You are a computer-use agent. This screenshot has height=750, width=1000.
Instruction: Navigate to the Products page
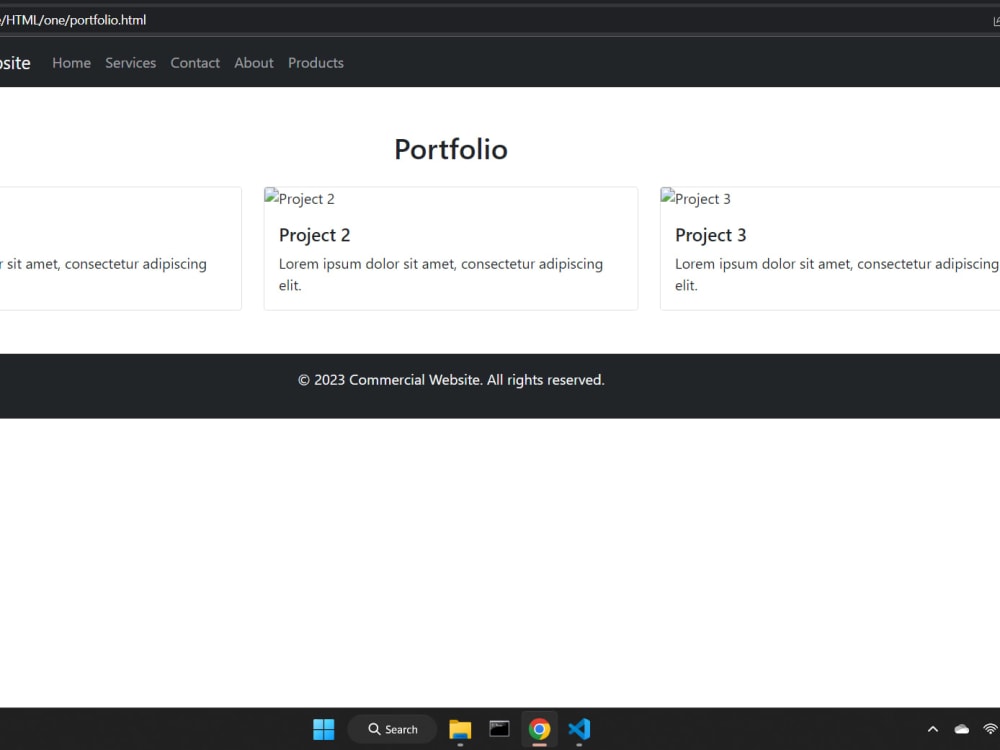tap(315, 63)
